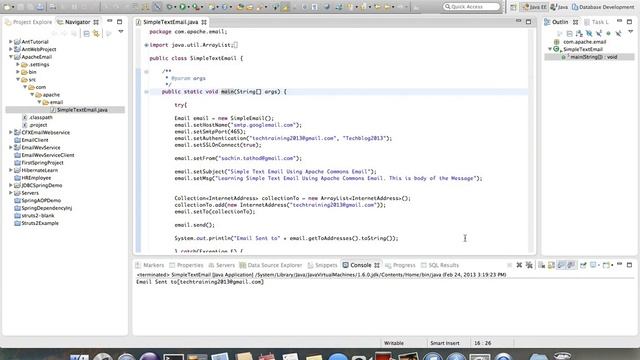Toggle Hide Fields in the Outline toolbar
The width and height of the screenshot is (640, 360).
589,33
